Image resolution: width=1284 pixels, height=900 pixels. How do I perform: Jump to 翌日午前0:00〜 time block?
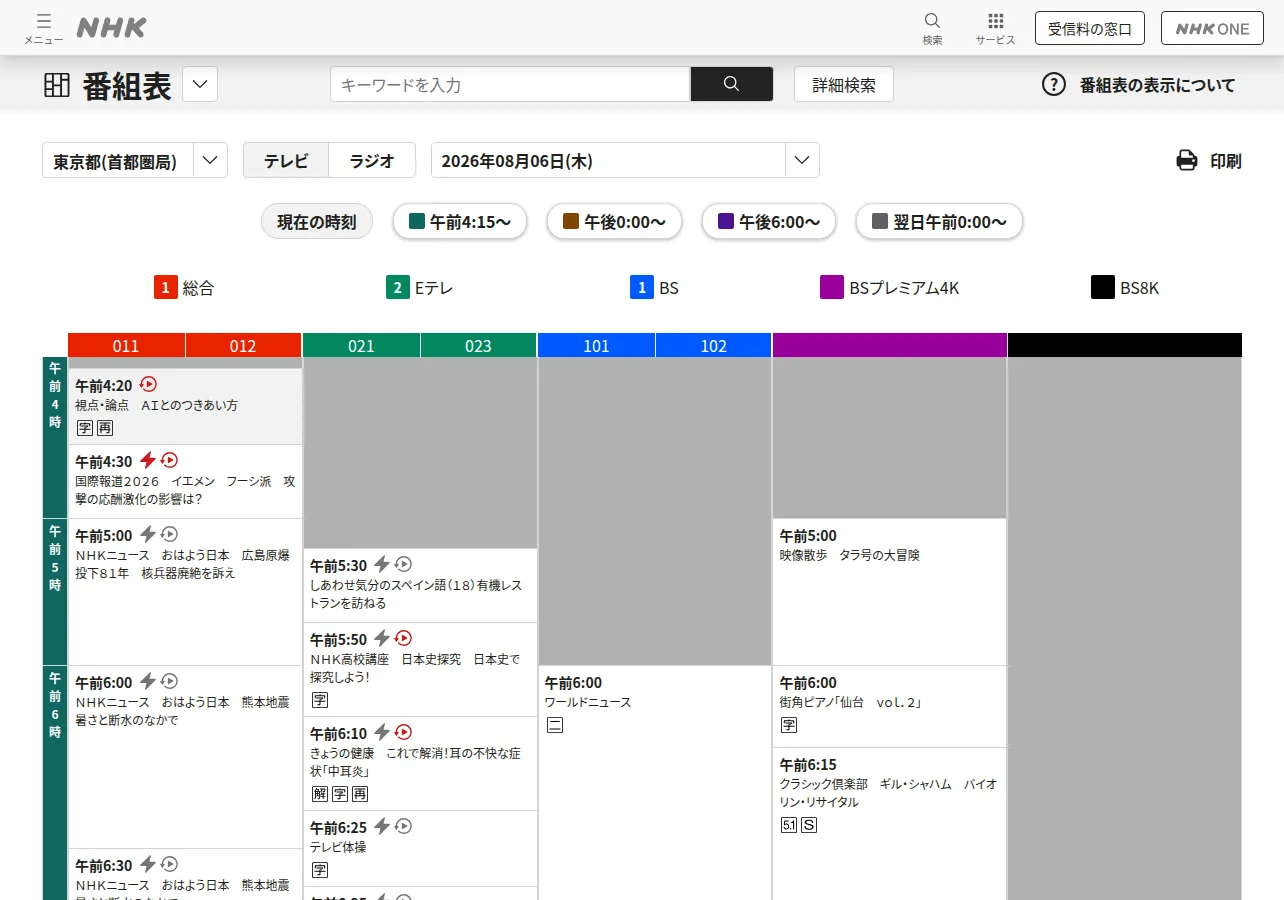click(939, 222)
